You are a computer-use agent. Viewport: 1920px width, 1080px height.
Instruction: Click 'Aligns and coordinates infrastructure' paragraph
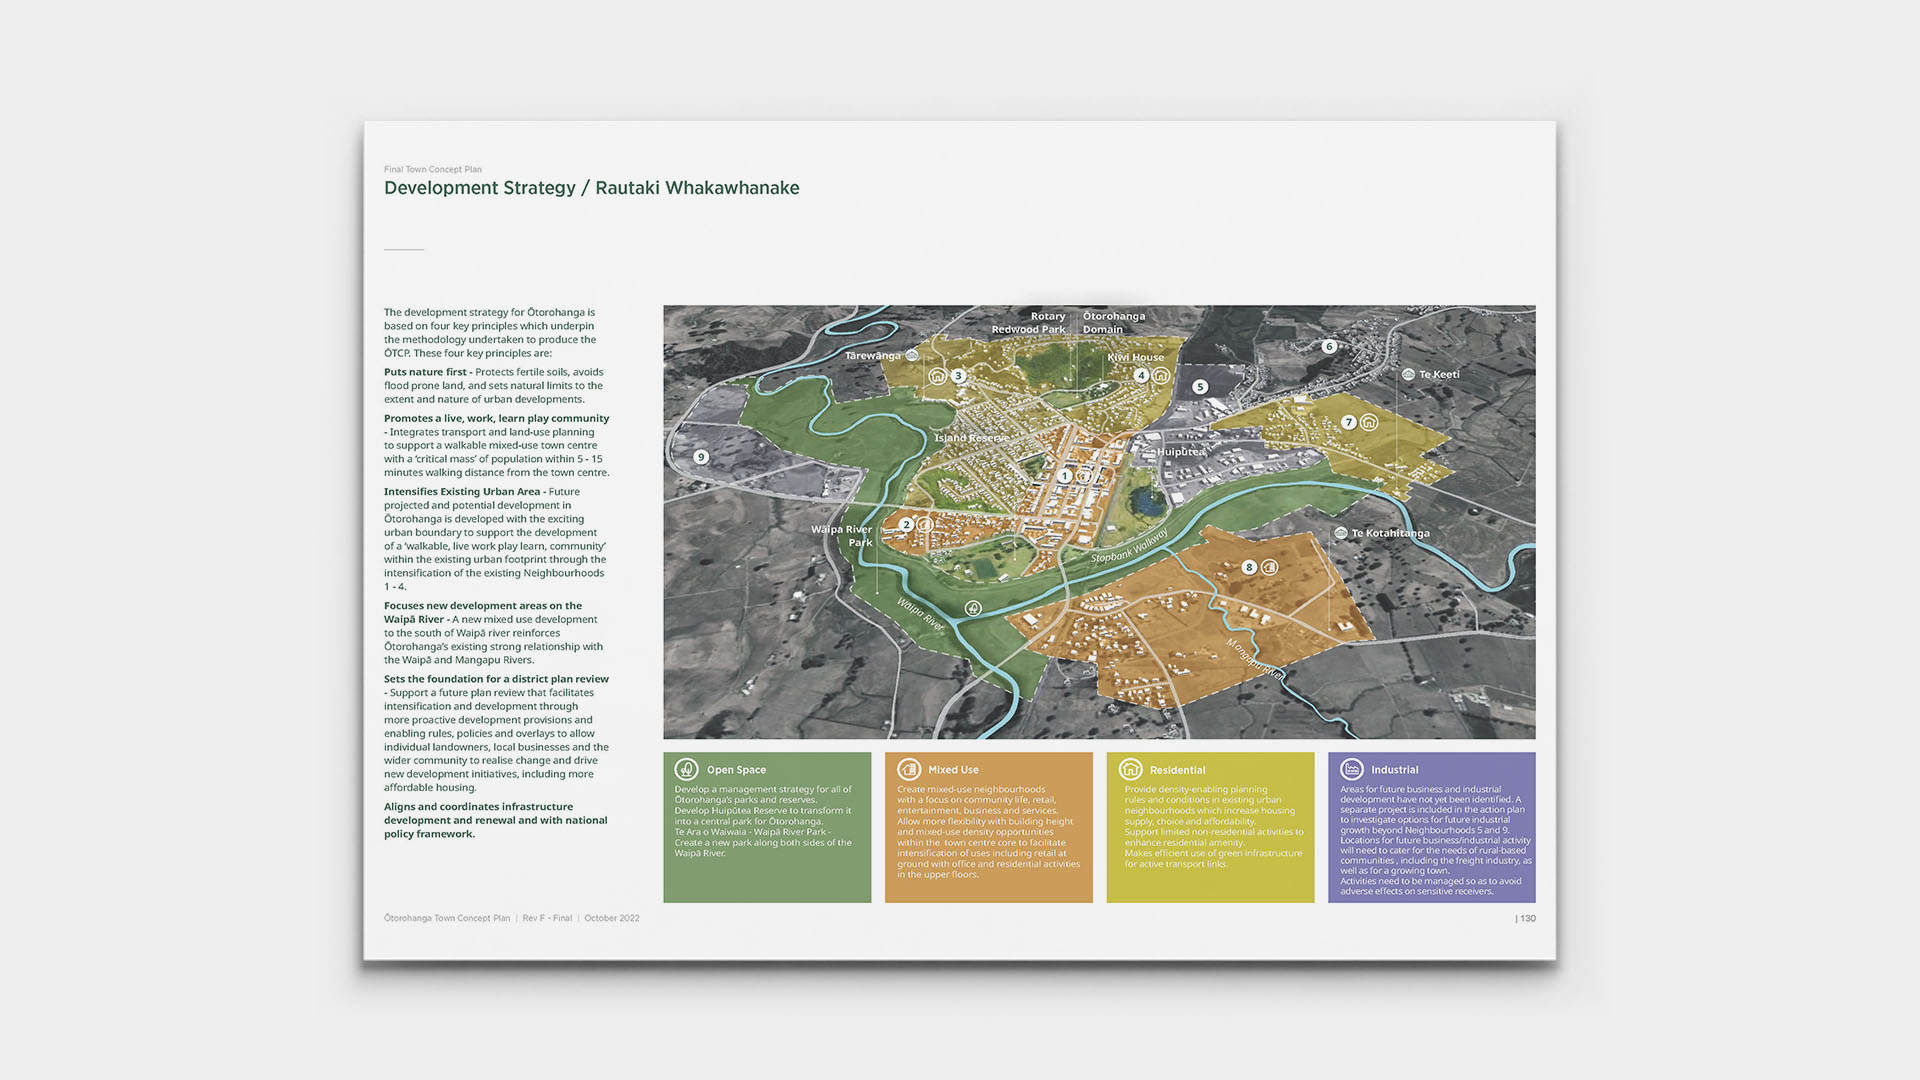[x=495, y=820]
